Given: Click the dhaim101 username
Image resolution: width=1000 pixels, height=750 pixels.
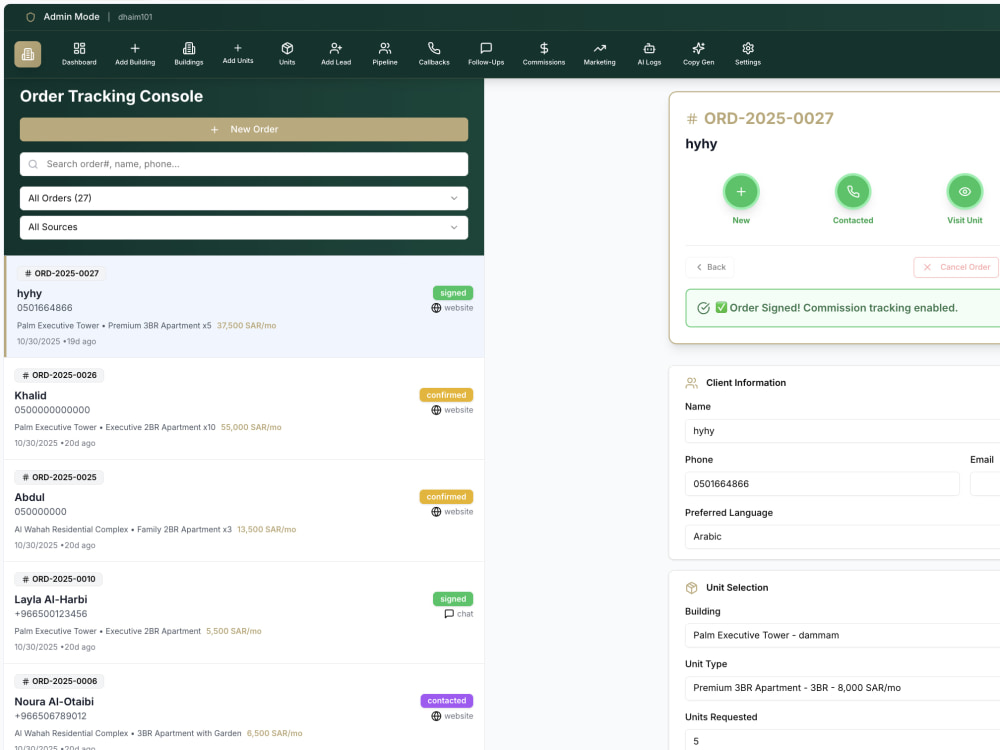Looking at the screenshot, I should [x=135, y=17].
